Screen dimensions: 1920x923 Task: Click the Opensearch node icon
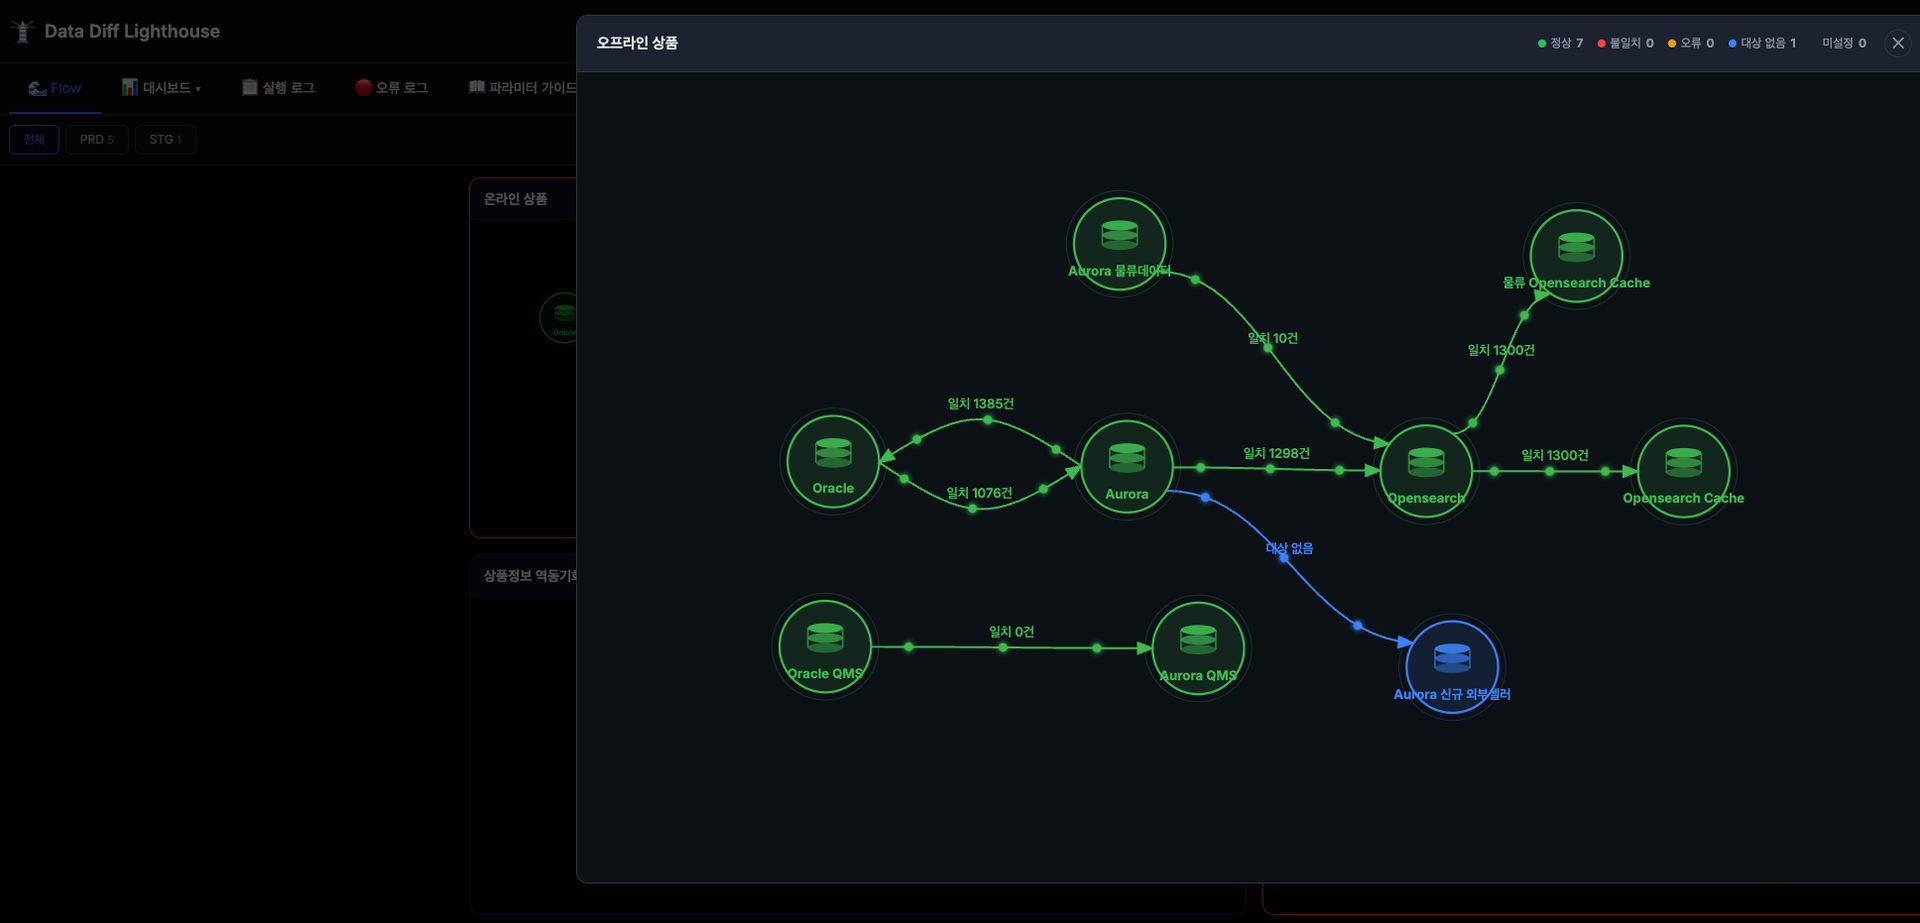[x=1426, y=471]
